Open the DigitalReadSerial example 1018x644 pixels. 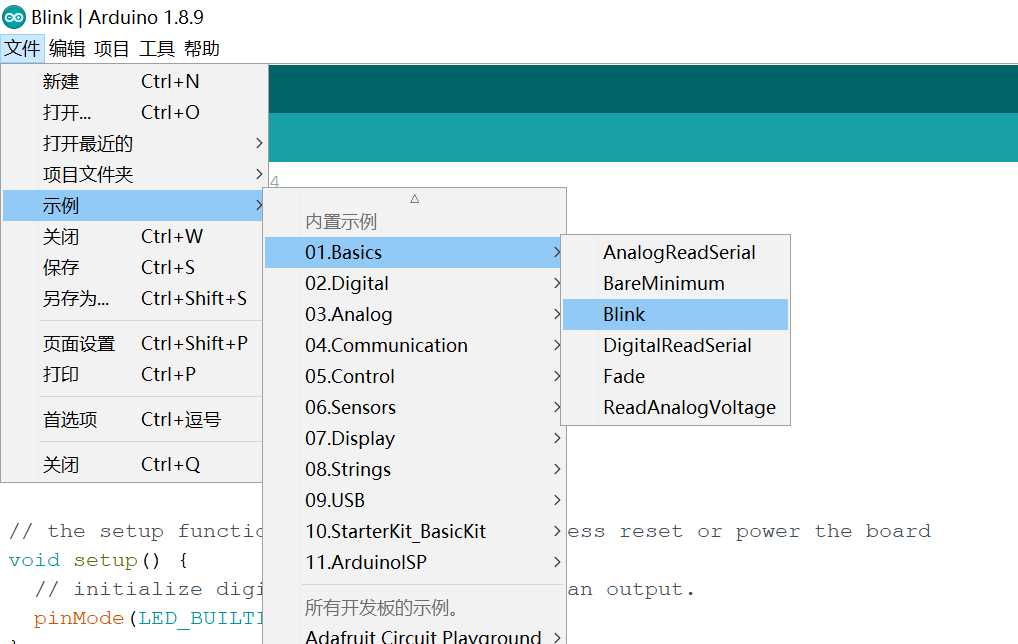tap(675, 345)
